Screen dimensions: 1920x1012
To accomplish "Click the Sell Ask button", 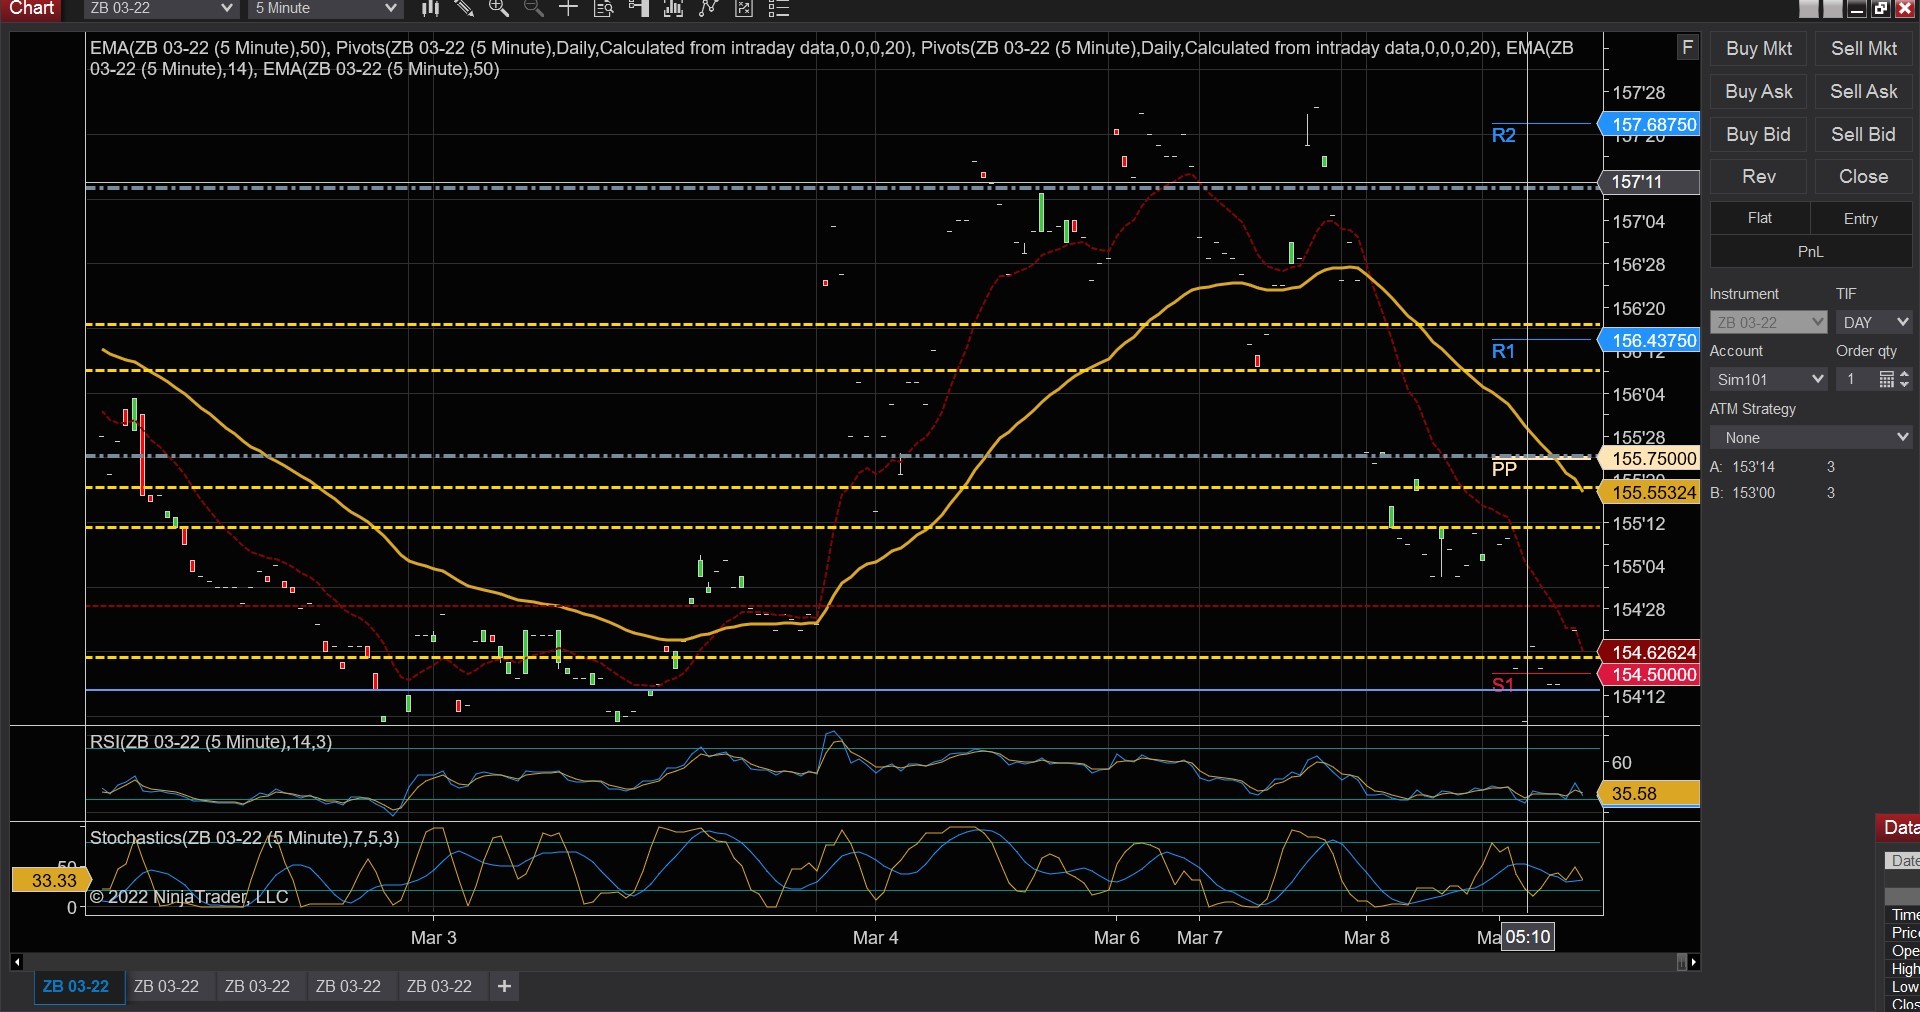I will [x=1864, y=92].
